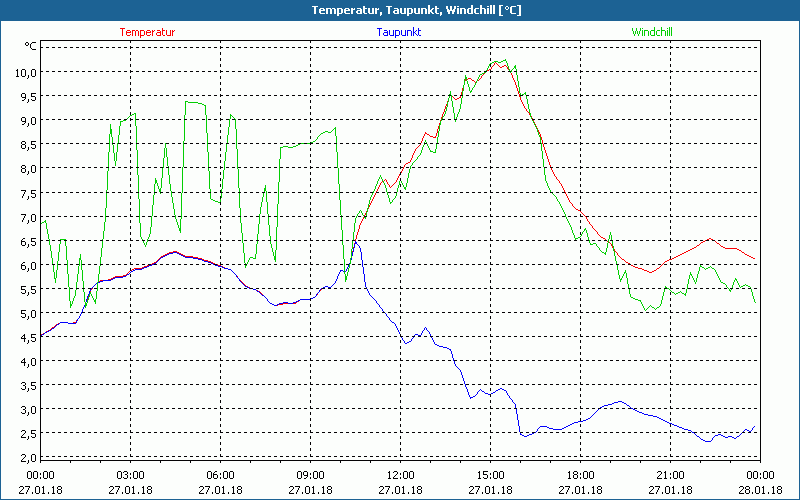Select the 15:00 time label on the x-axis
Screen dimensions: 800x500
click(x=490, y=475)
